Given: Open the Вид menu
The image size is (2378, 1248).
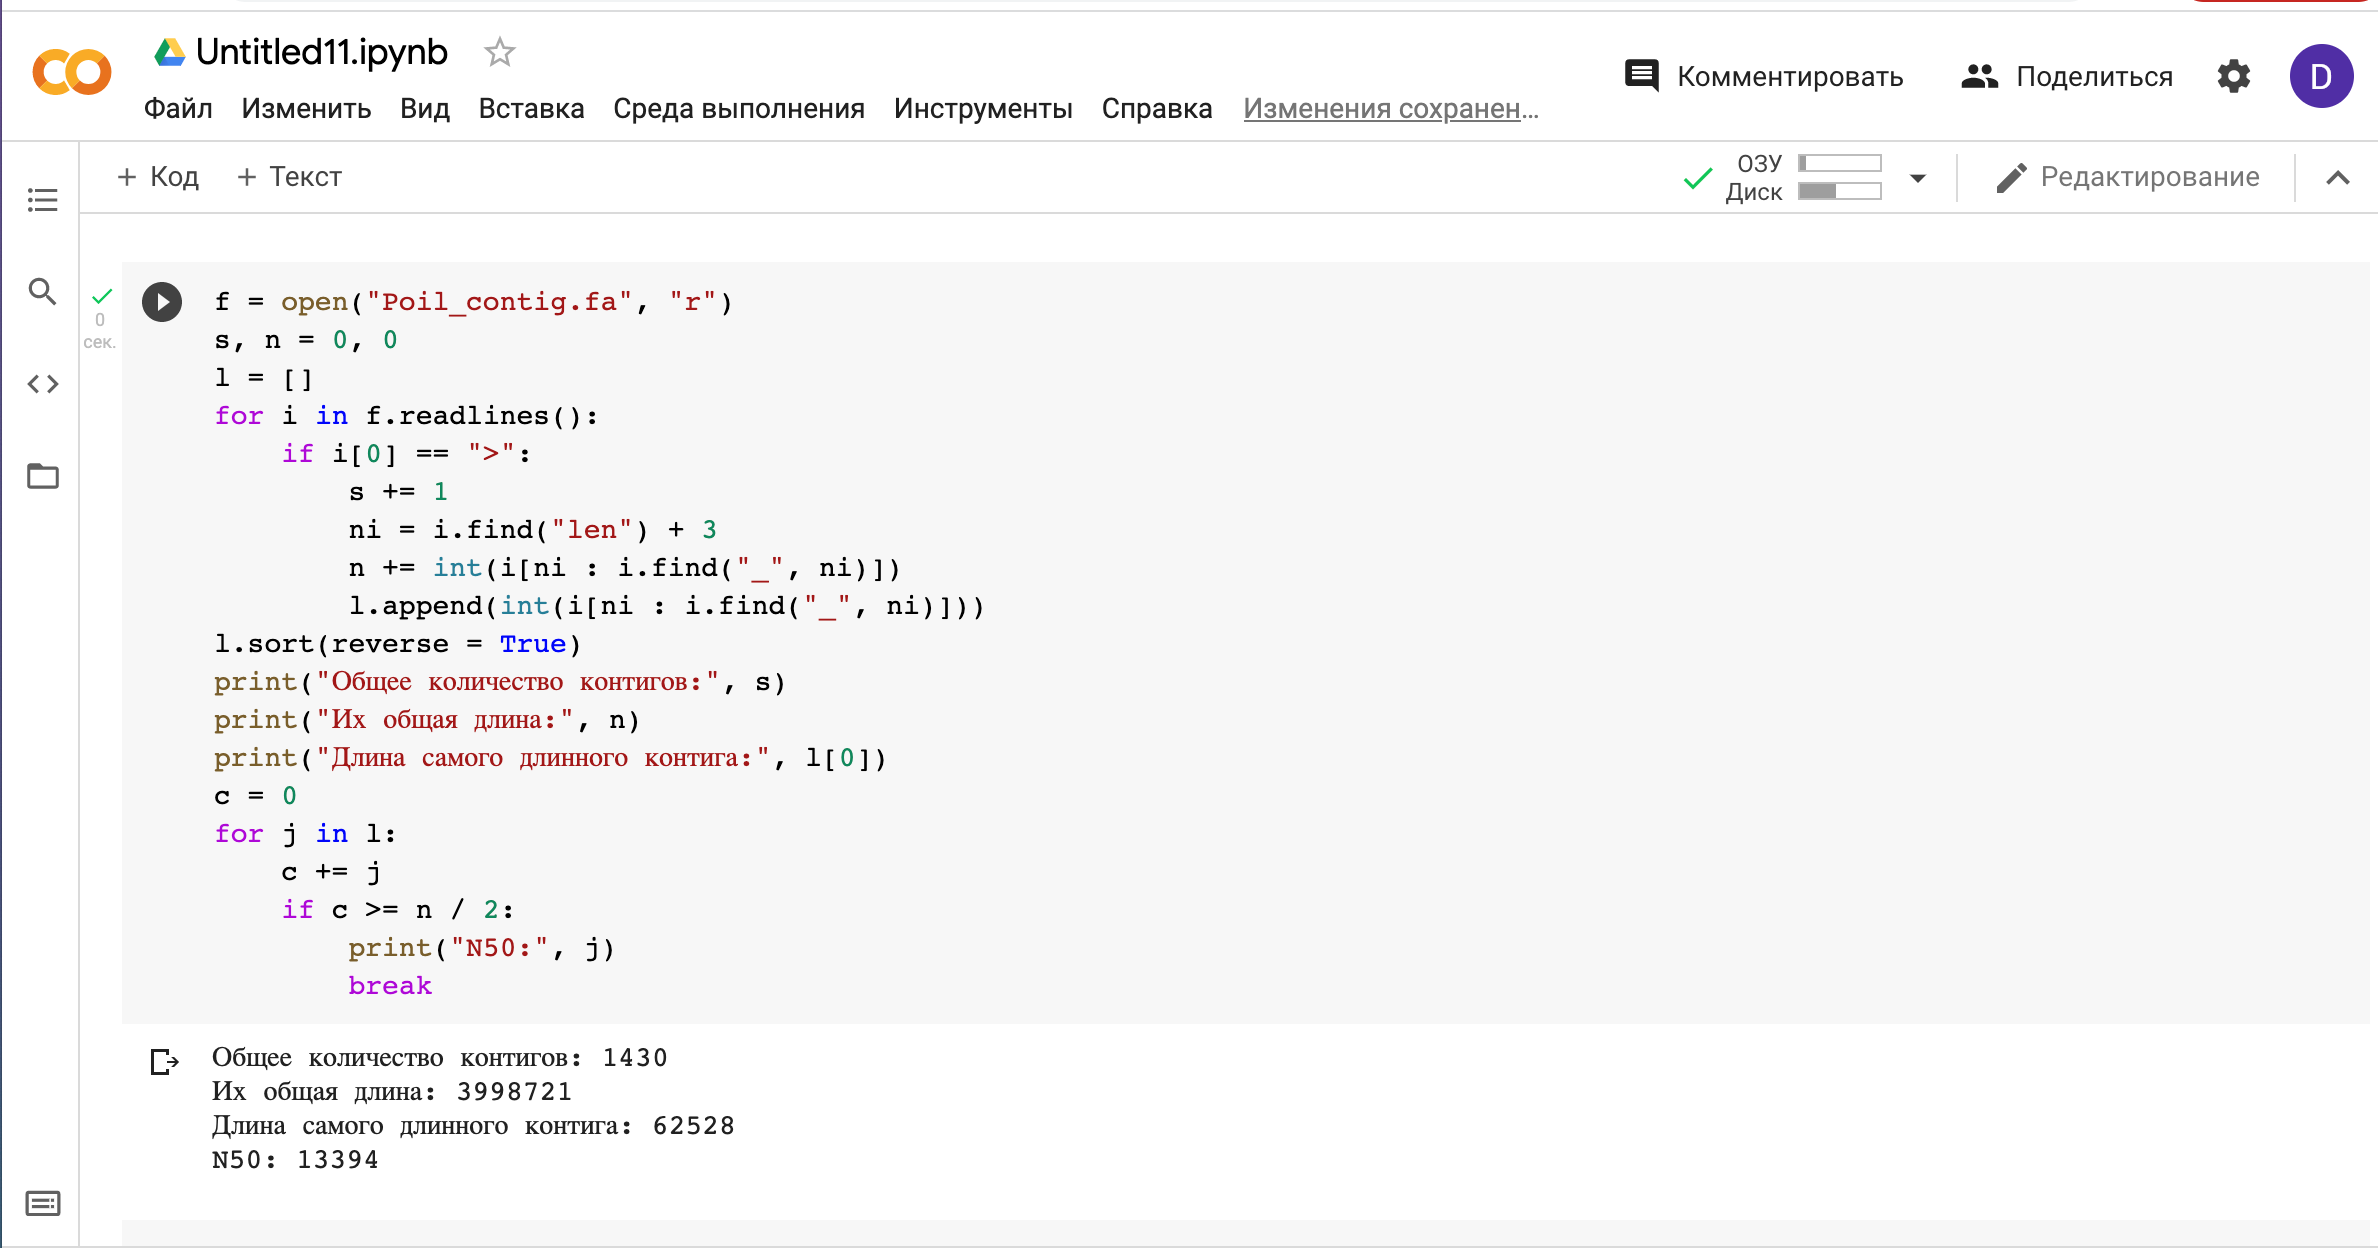Looking at the screenshot, I should (x=425, y=108).
